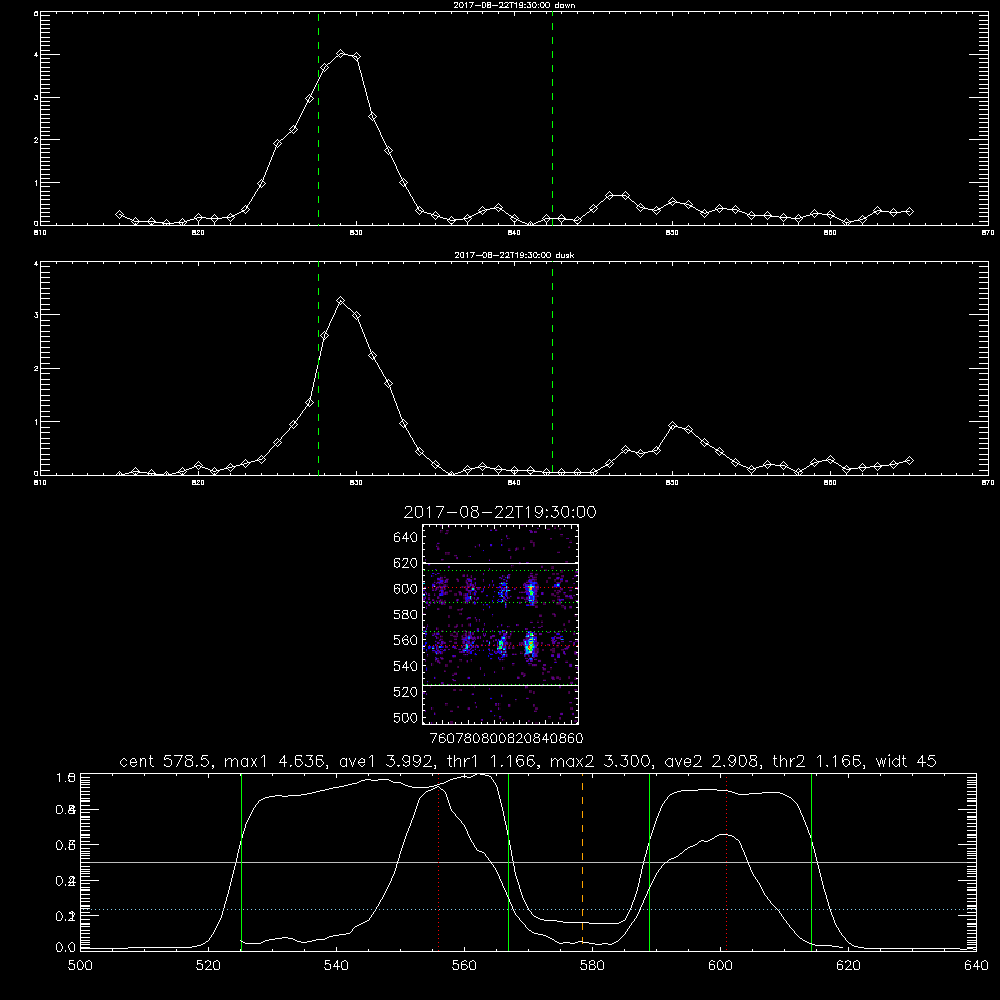Click the 'ave2 2.908' value in the bottom title

pos(712,761)
